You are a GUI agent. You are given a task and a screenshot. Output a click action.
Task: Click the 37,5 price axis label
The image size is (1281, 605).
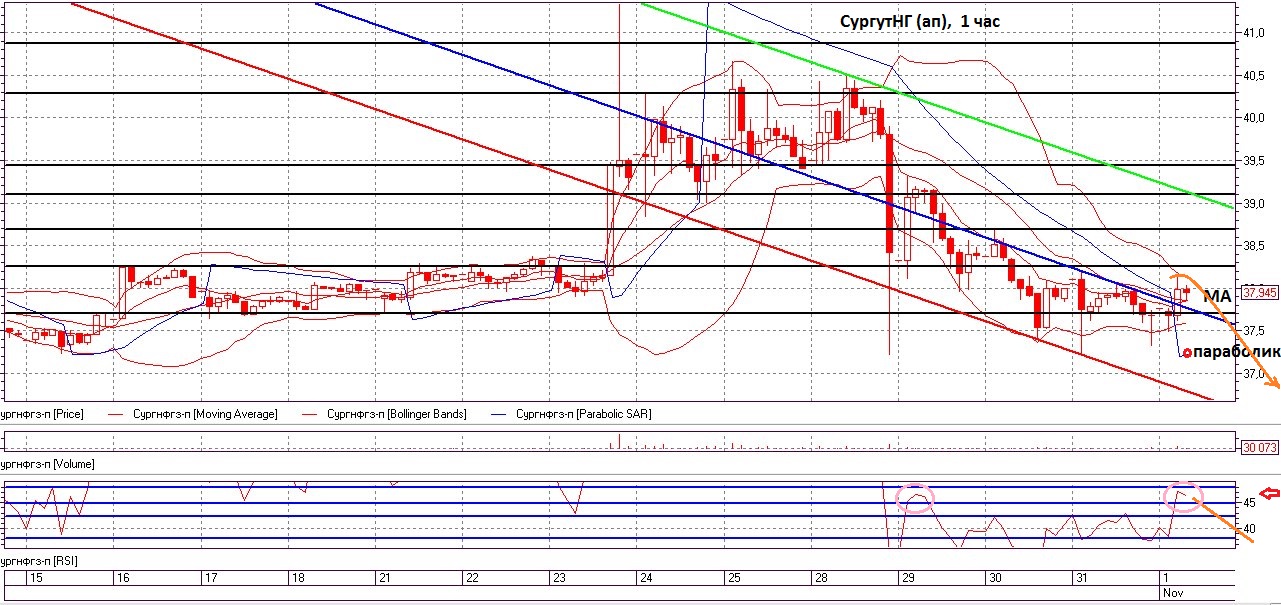pyautogui.click(x=1255, y=331)
